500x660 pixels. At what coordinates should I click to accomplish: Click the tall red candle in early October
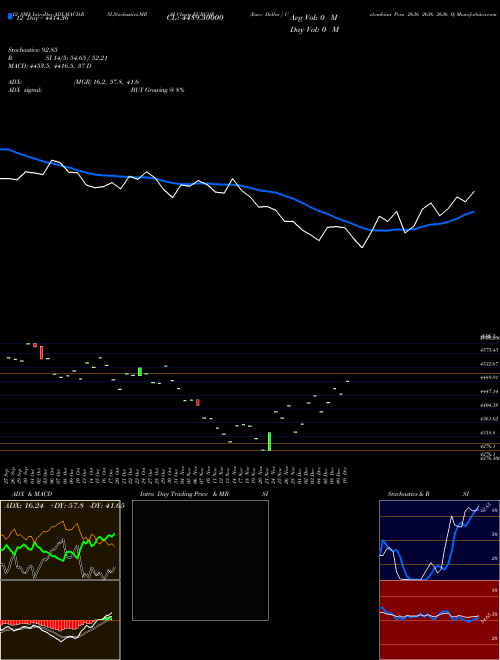[41, 352]
